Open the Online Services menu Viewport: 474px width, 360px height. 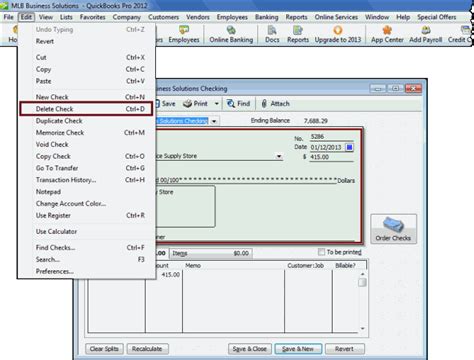coord(336,17)
